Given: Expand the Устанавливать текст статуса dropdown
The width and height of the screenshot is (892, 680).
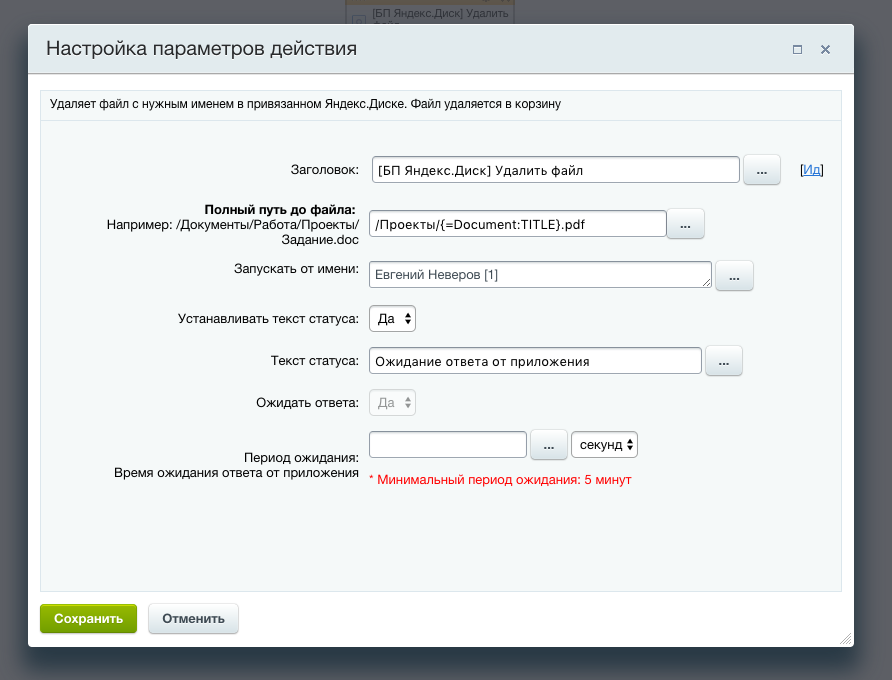Looking at the screenshot, I should [392, 319].
